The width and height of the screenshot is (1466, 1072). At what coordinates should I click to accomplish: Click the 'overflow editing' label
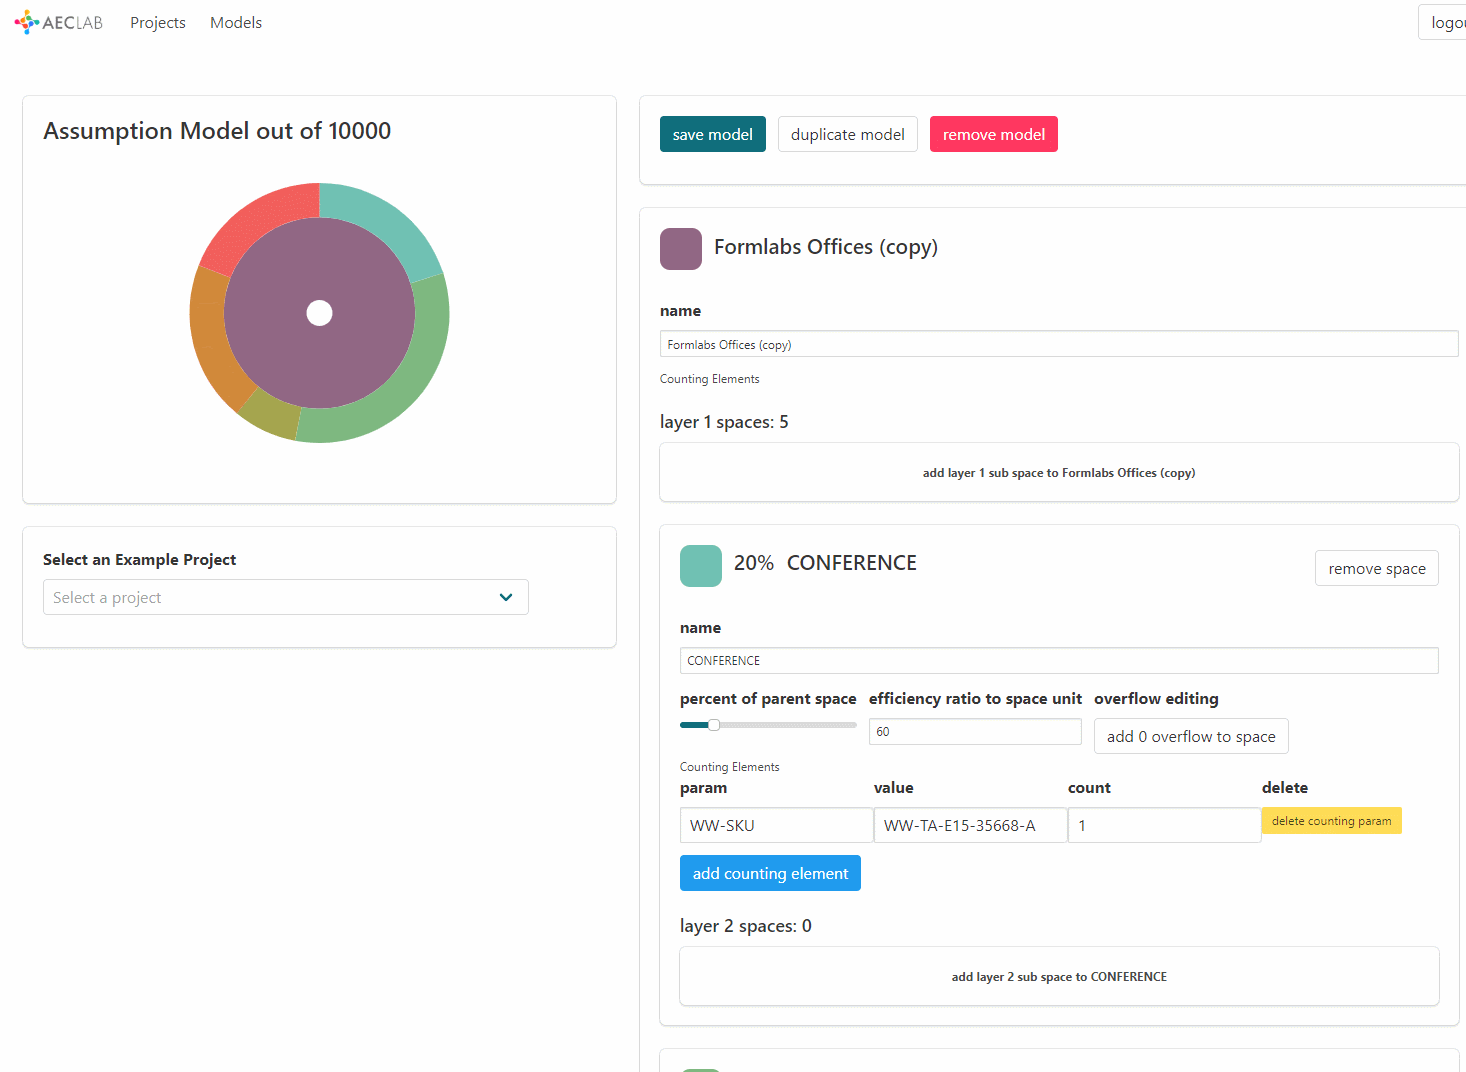click(x=1156, y=698)
